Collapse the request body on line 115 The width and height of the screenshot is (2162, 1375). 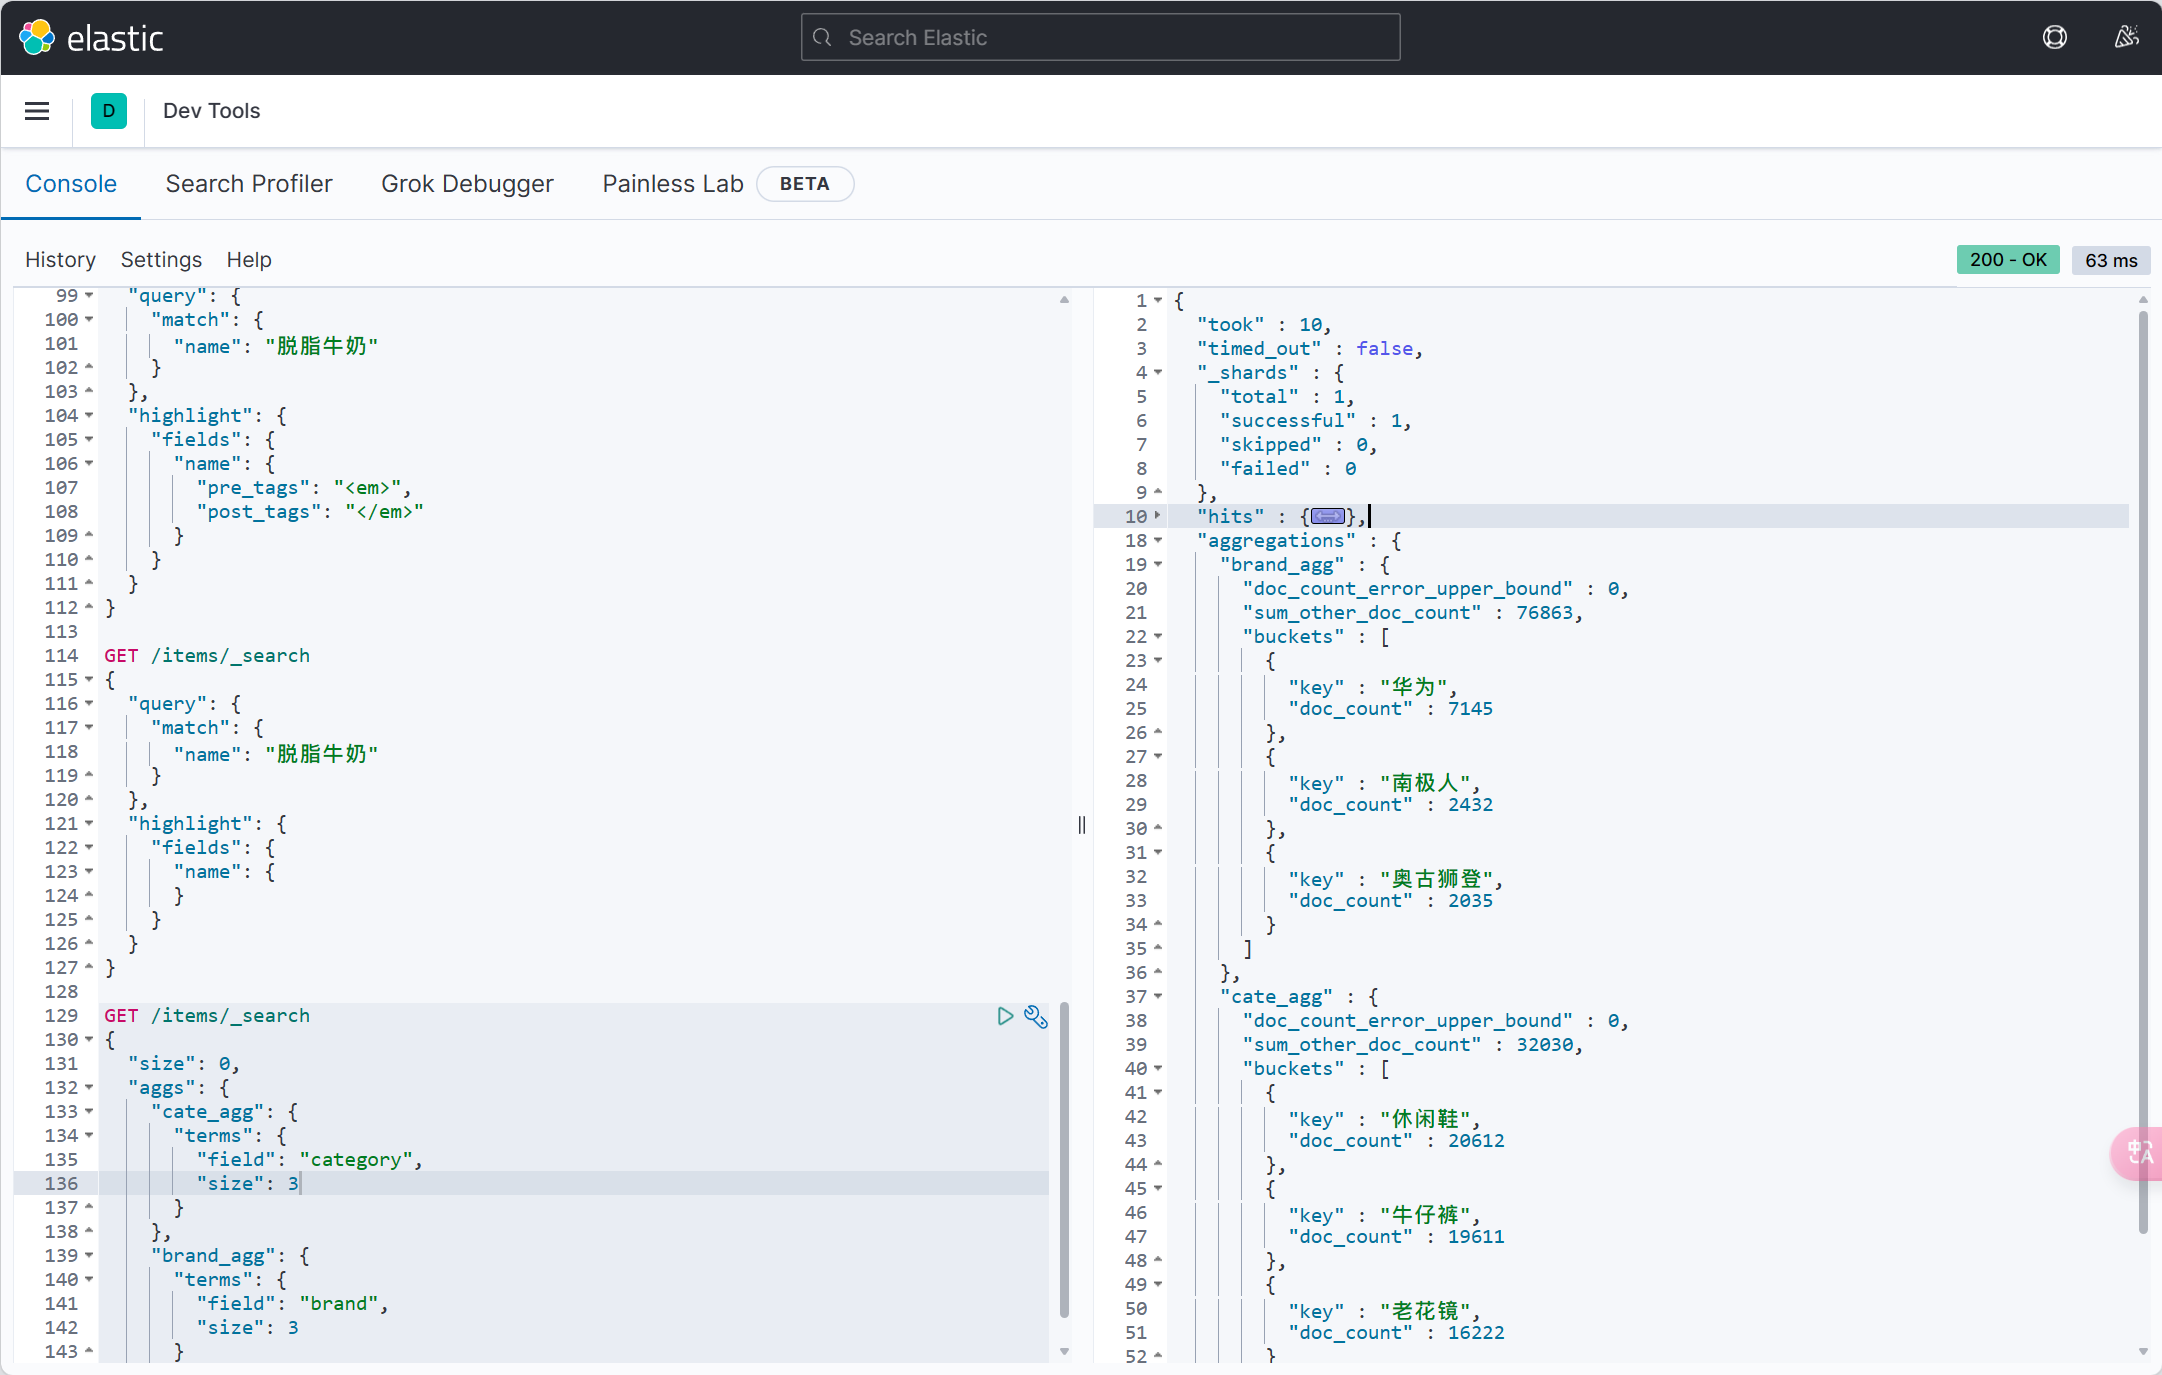[x=89, y=680]
